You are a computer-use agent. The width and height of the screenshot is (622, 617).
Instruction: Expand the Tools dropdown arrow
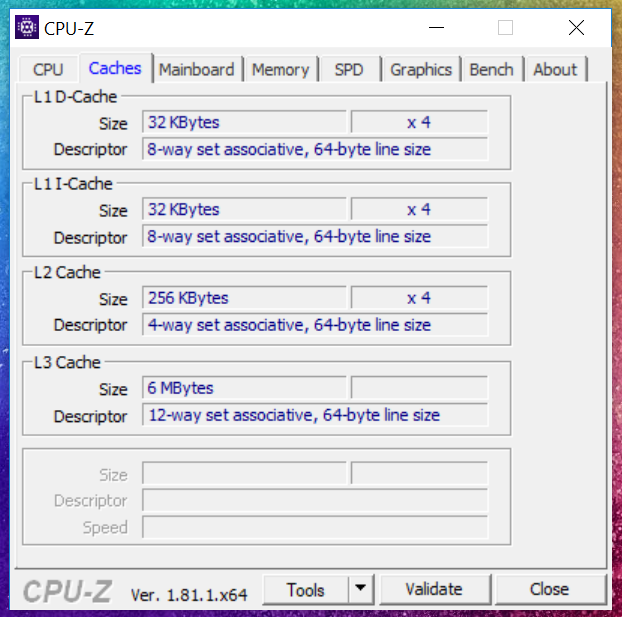point(361,588)
